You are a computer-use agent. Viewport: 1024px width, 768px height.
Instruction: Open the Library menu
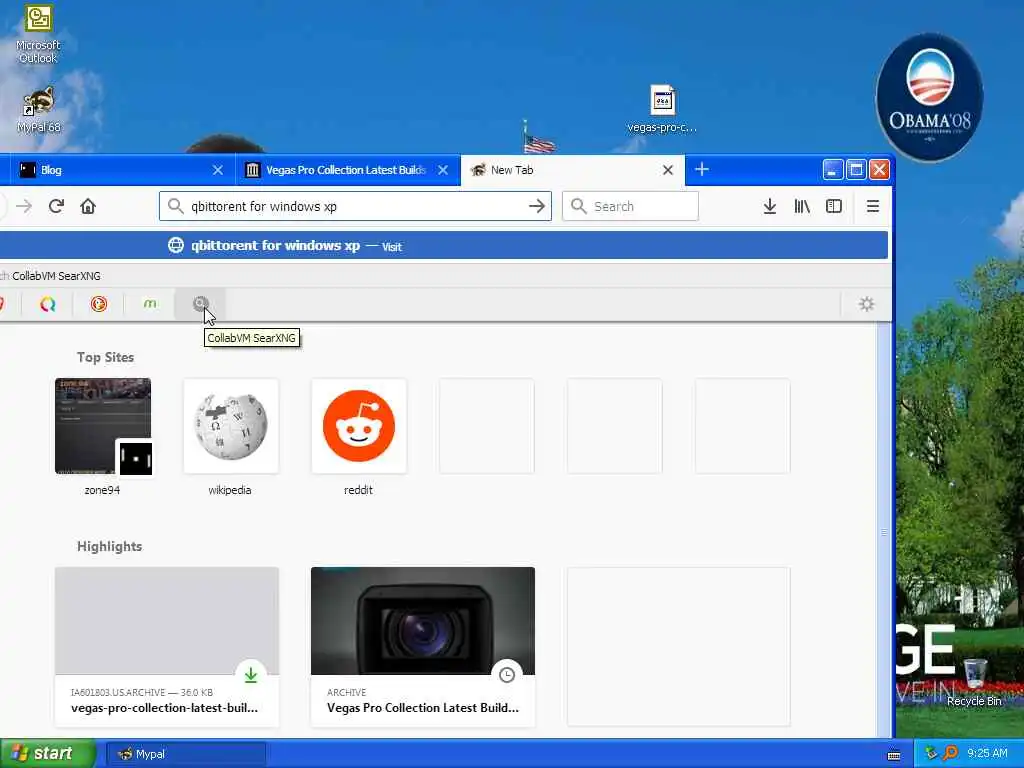coord(802,206)
